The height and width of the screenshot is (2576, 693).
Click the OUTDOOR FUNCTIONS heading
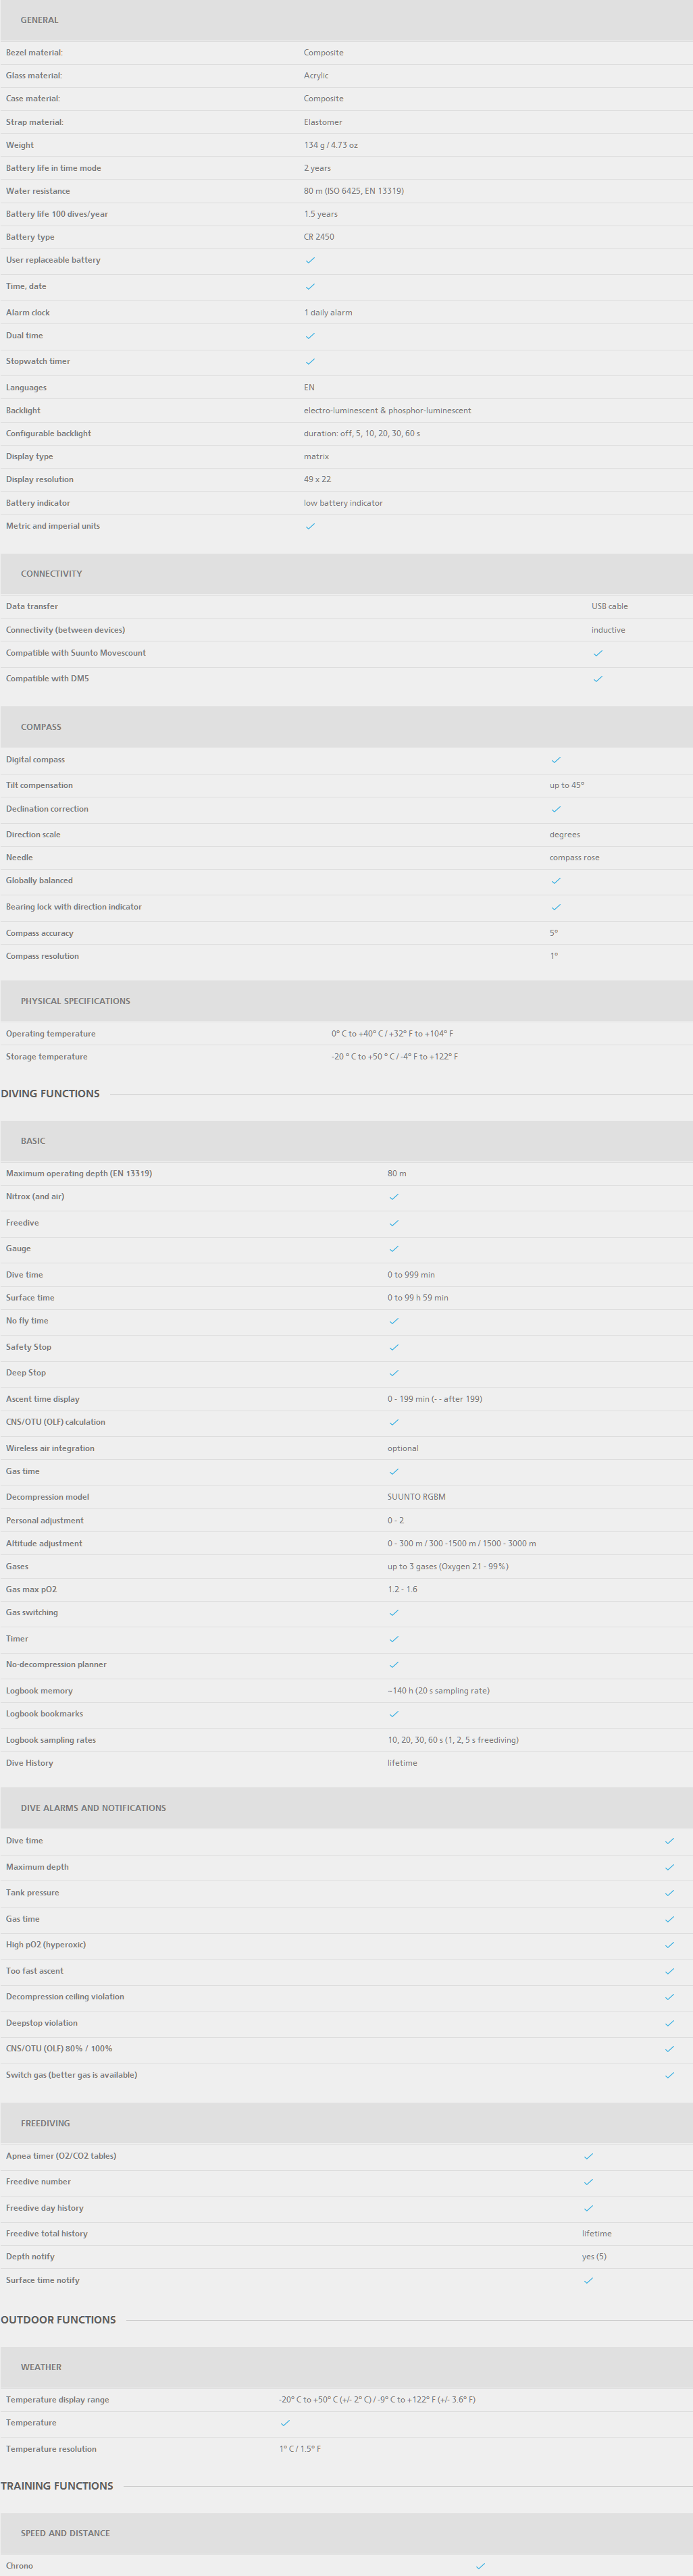click(x=58, y=2320)
